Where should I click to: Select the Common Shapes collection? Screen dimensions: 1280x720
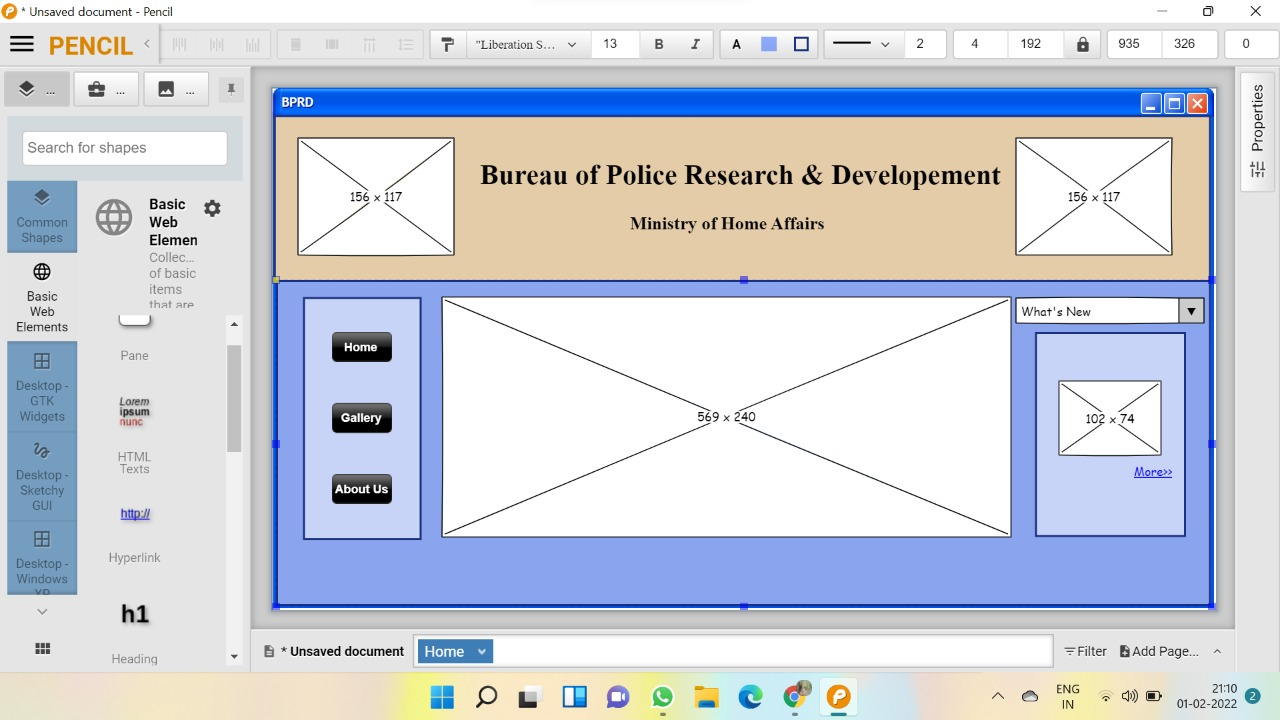tap(42, 216)
